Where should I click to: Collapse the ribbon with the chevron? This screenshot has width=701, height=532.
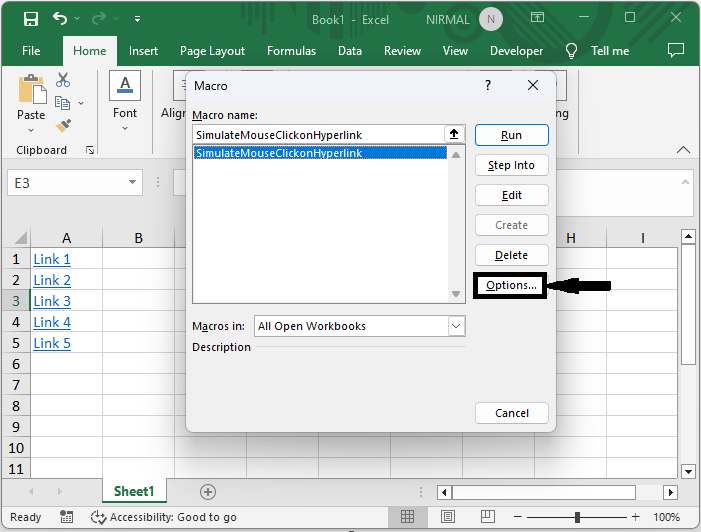(683, 150)
